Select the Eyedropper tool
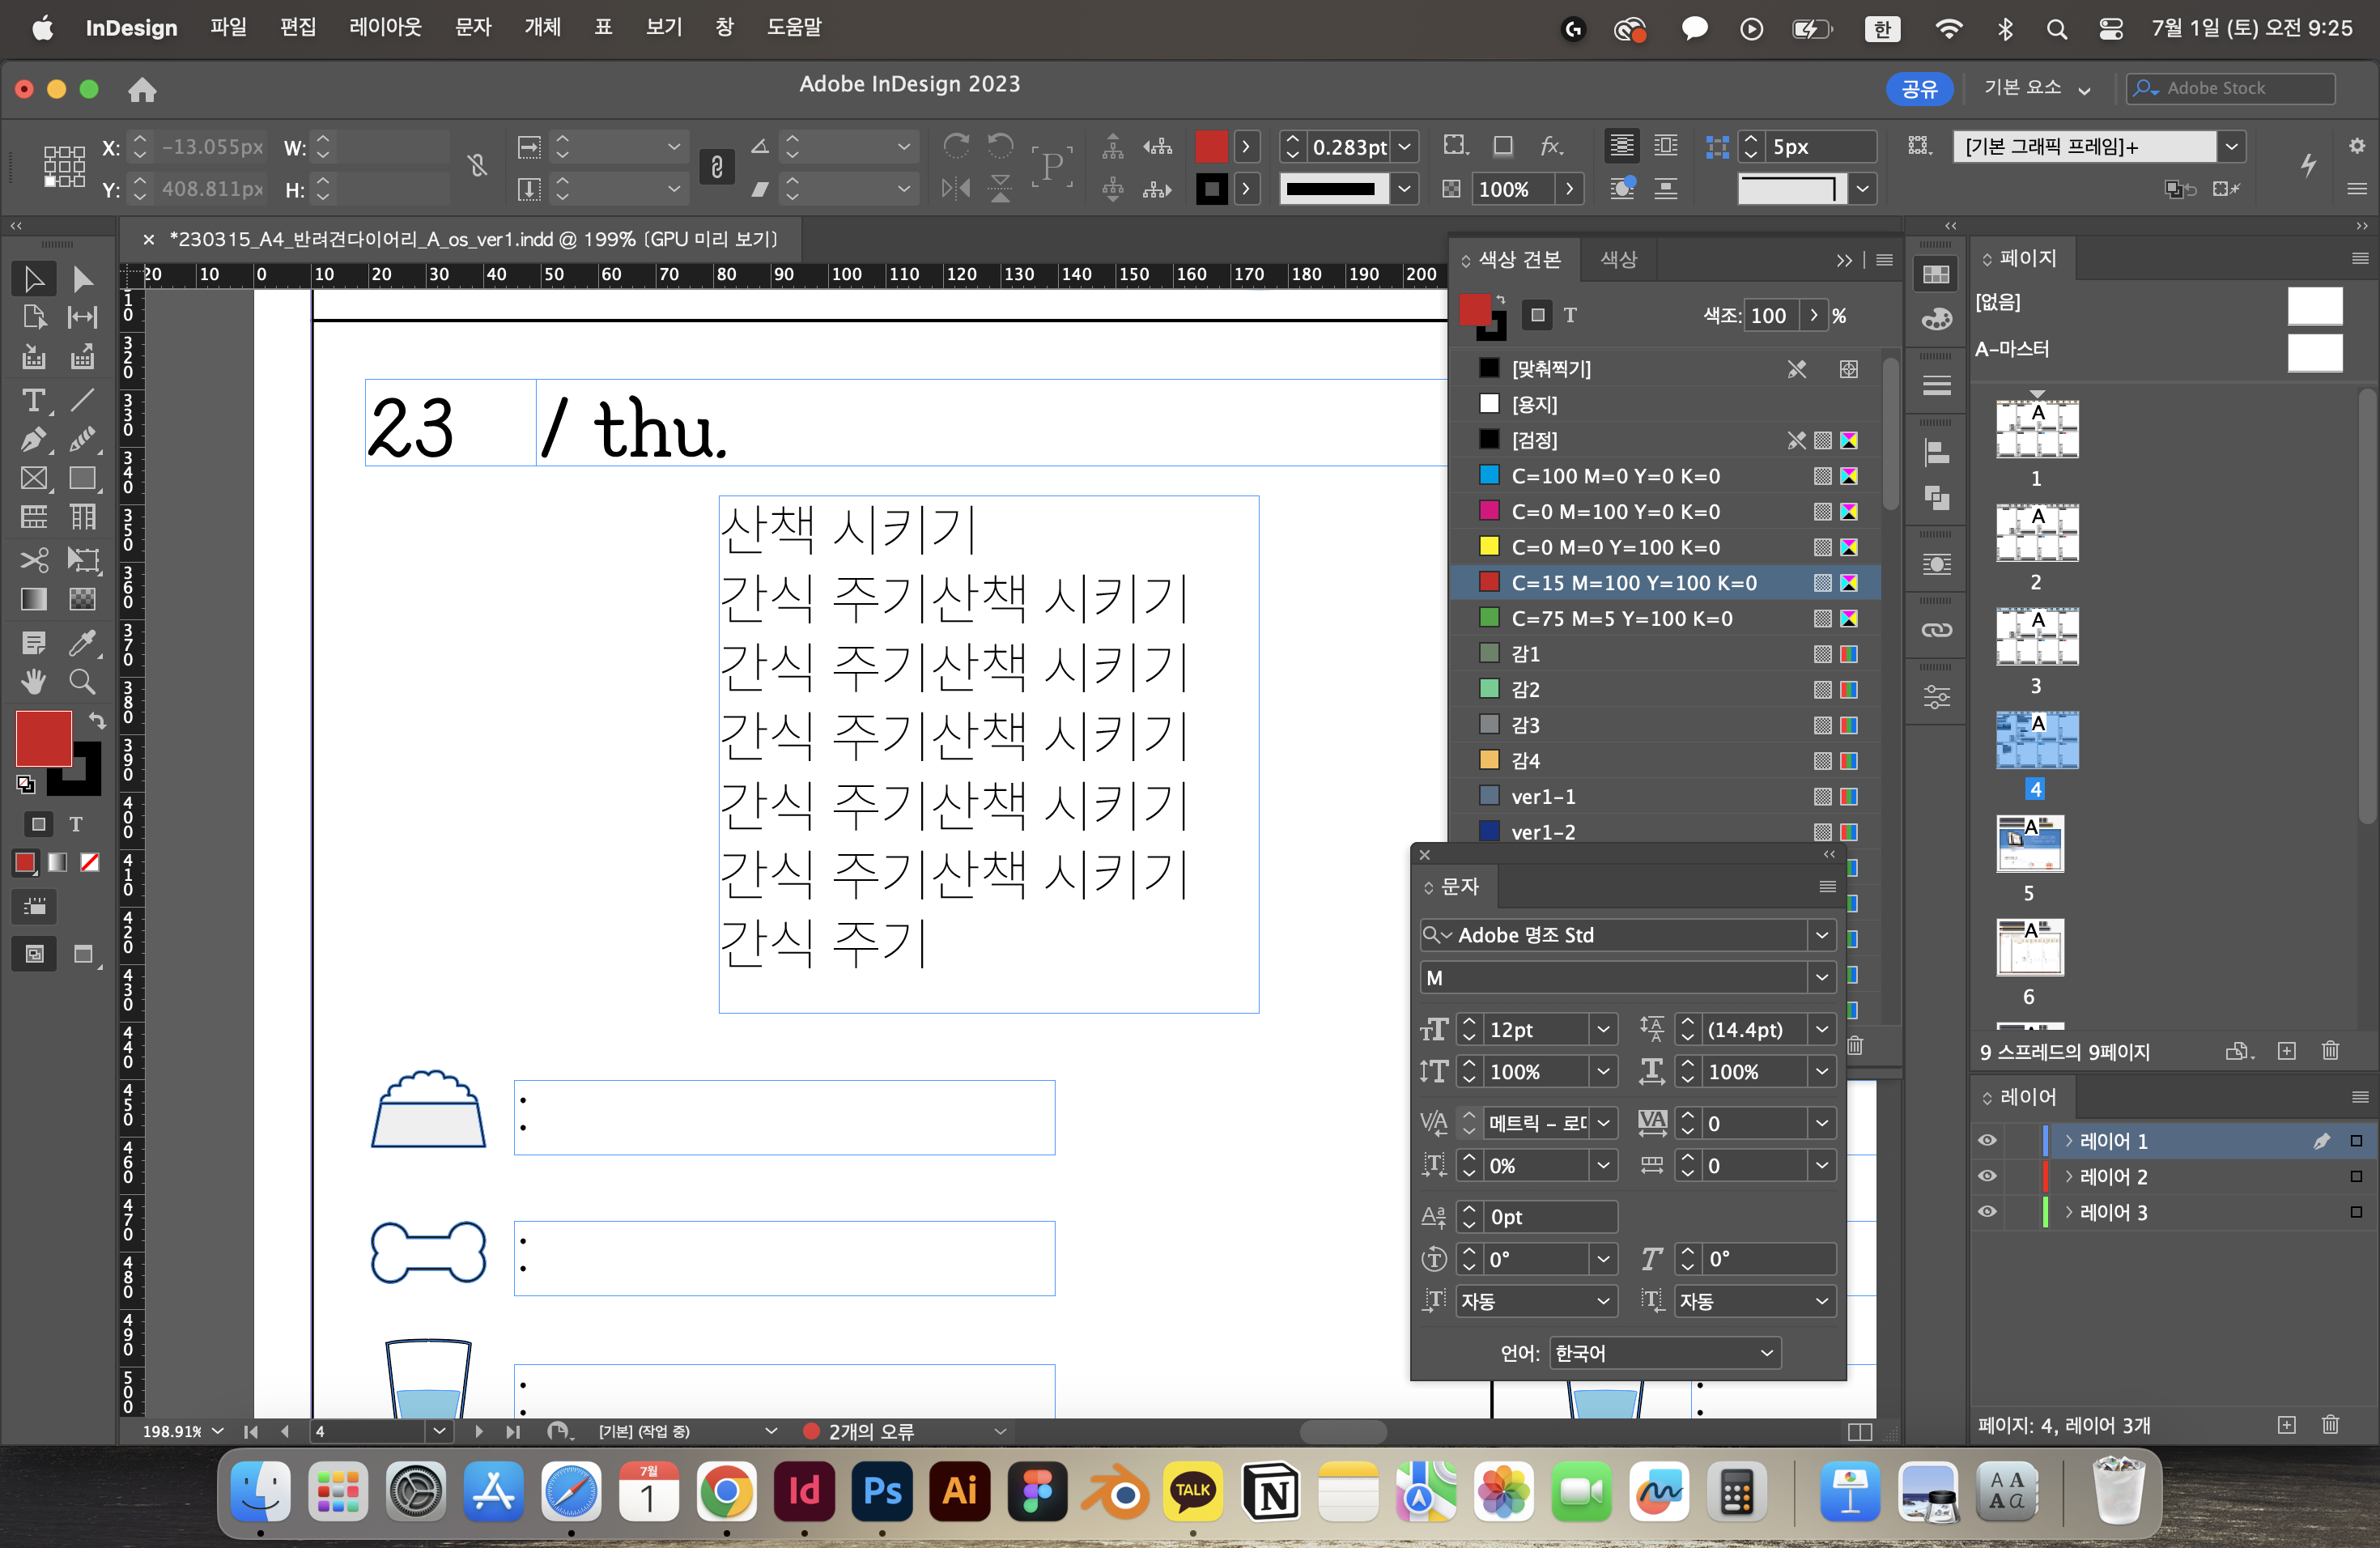The height and width of the screenshot is (1548, 2380). (83, 643)
